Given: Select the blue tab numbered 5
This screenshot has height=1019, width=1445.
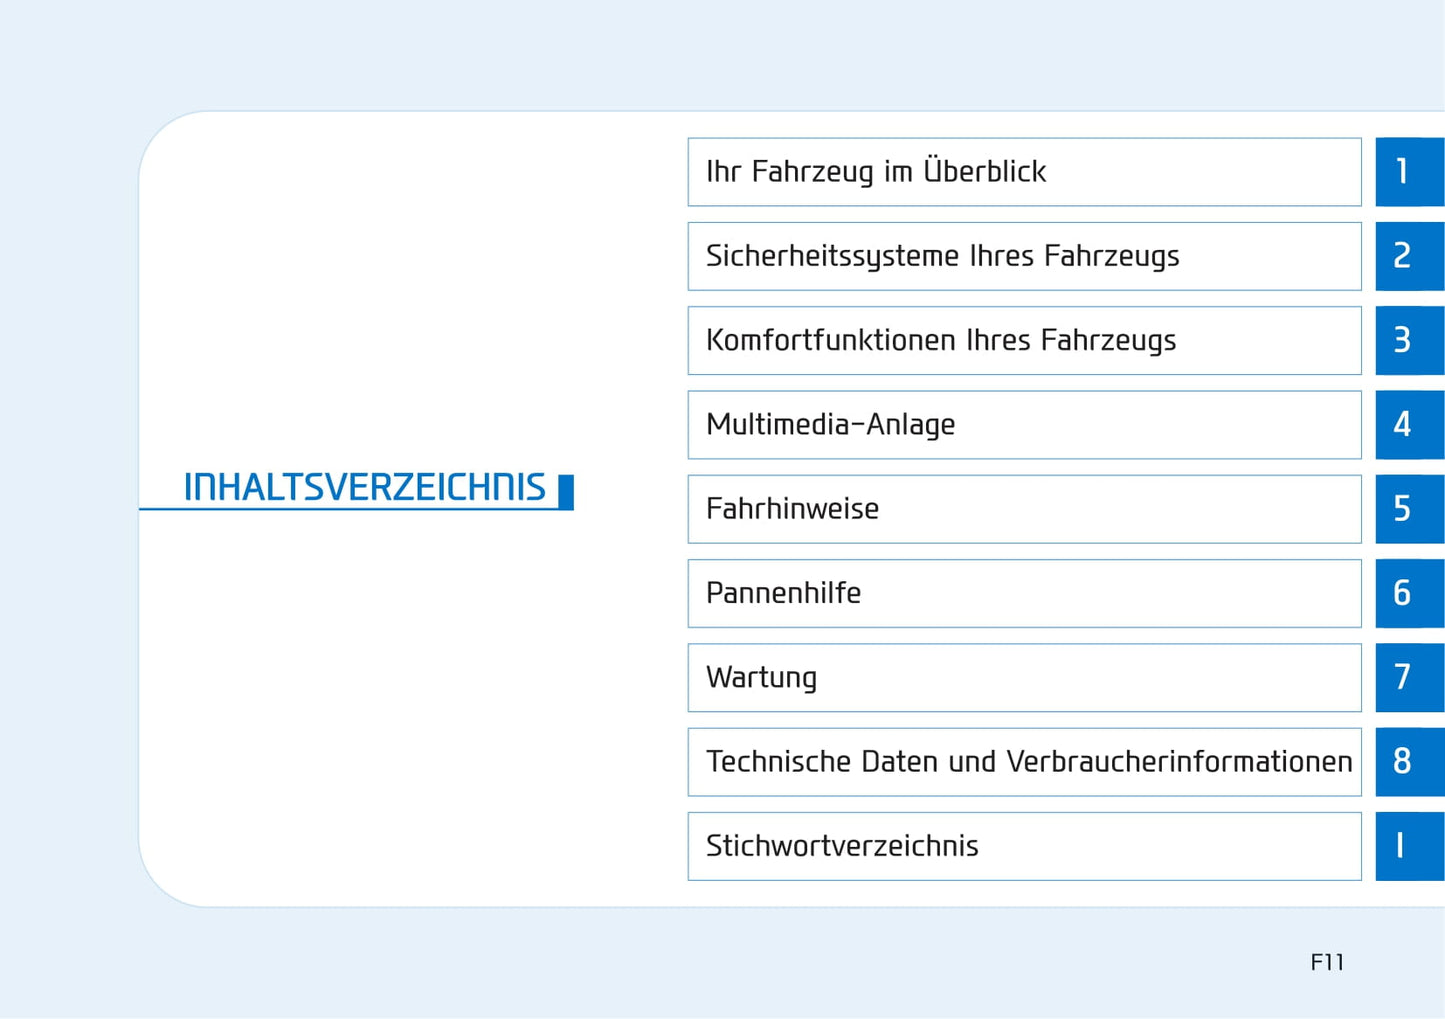Looking at the screenshot, I should pos(1409,509).
